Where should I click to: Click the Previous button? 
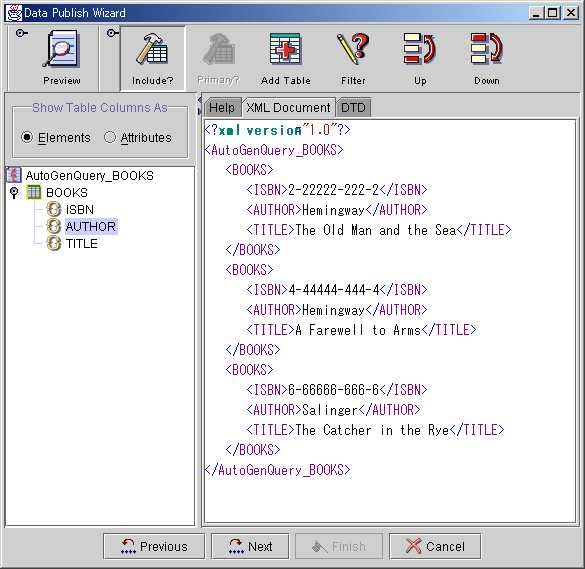(154, 547)
